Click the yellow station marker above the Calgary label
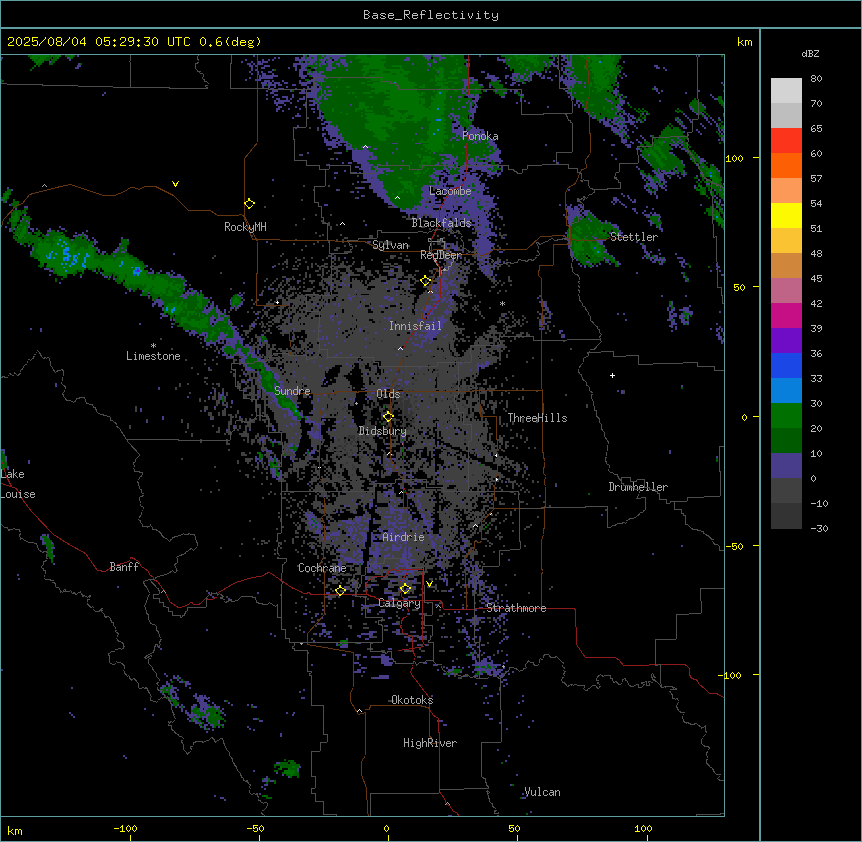 (405, 589)
